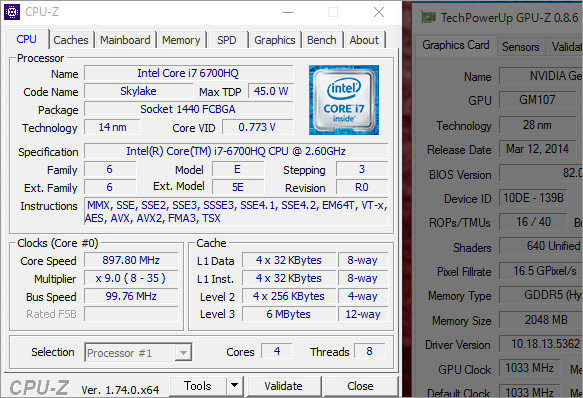
Task: Click the Core VID value 0.773 V
Action: tap(258, 127)
